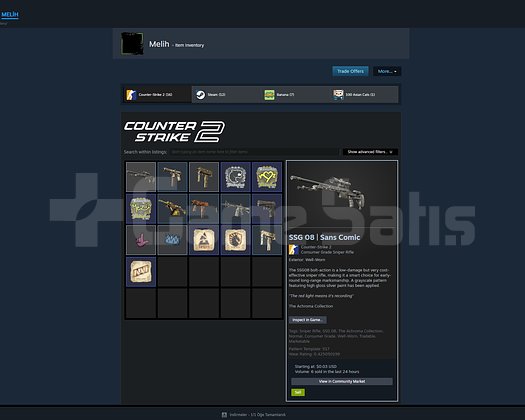Expand Show advanced filters
The height and width of the screenshot is (420, 525).
pos(370,152)
